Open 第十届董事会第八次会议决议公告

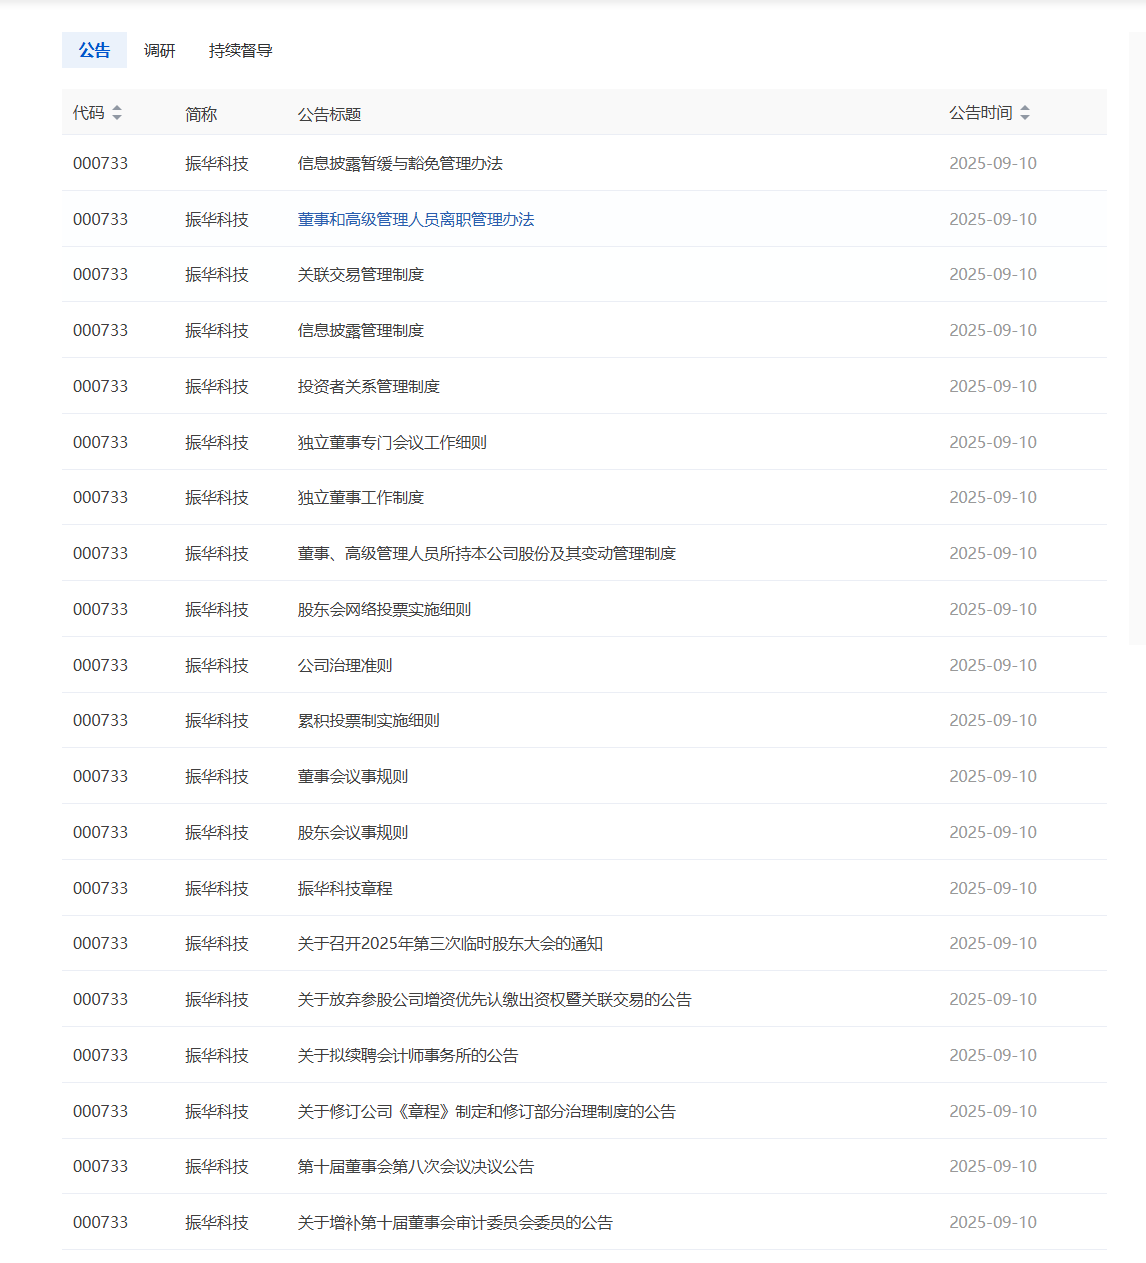click(x=416, y=1166)
